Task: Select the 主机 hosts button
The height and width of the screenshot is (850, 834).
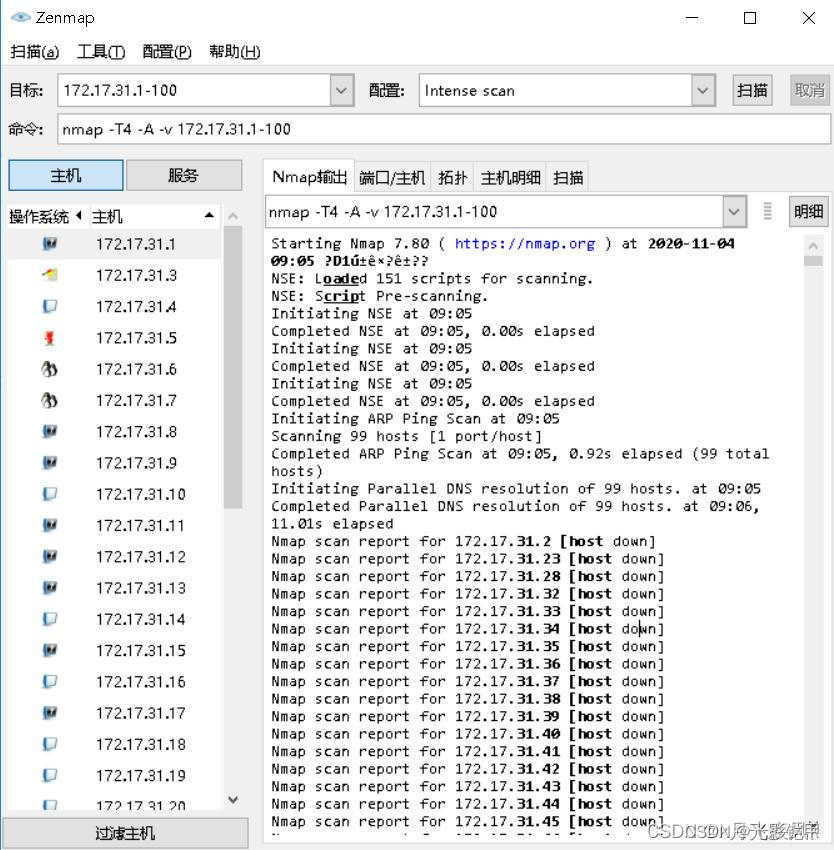Action: (66, 175)
